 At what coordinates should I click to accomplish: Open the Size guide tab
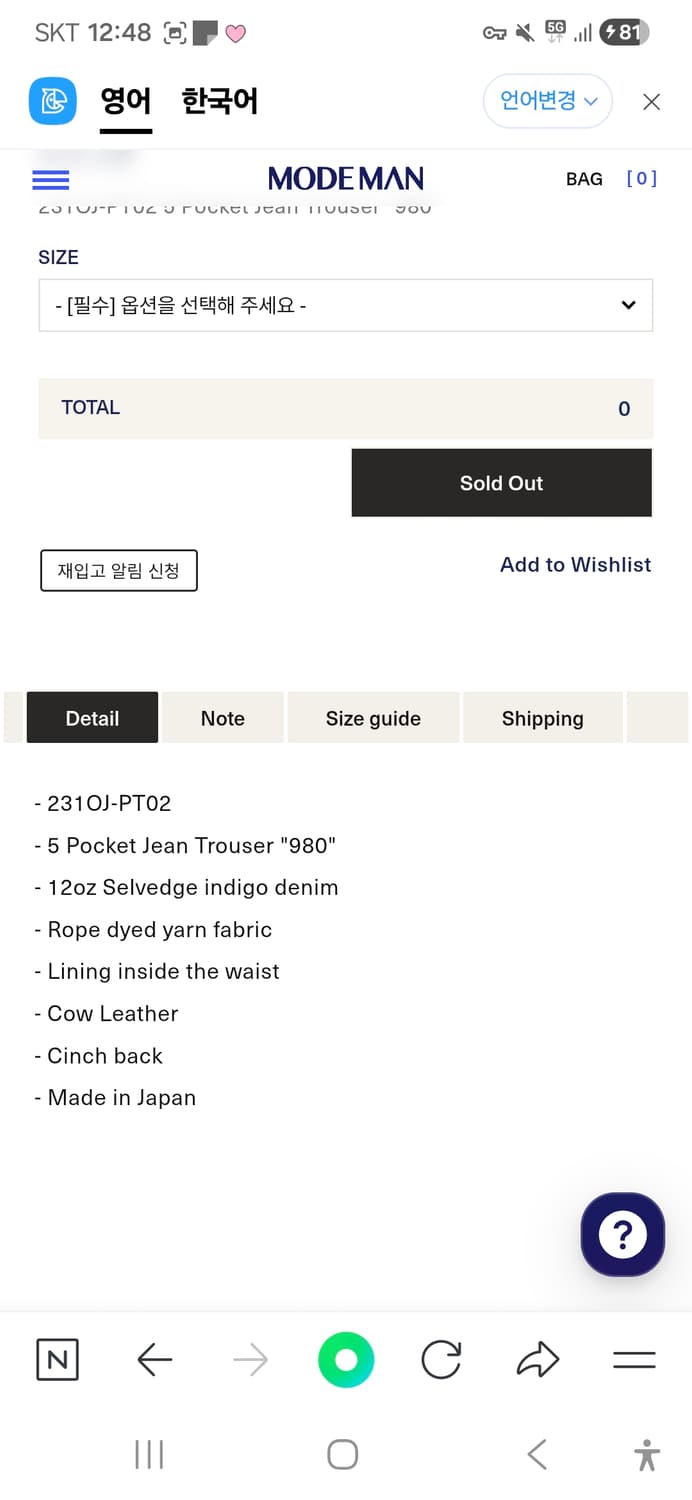pyautogui.click(x=373, y=718)
